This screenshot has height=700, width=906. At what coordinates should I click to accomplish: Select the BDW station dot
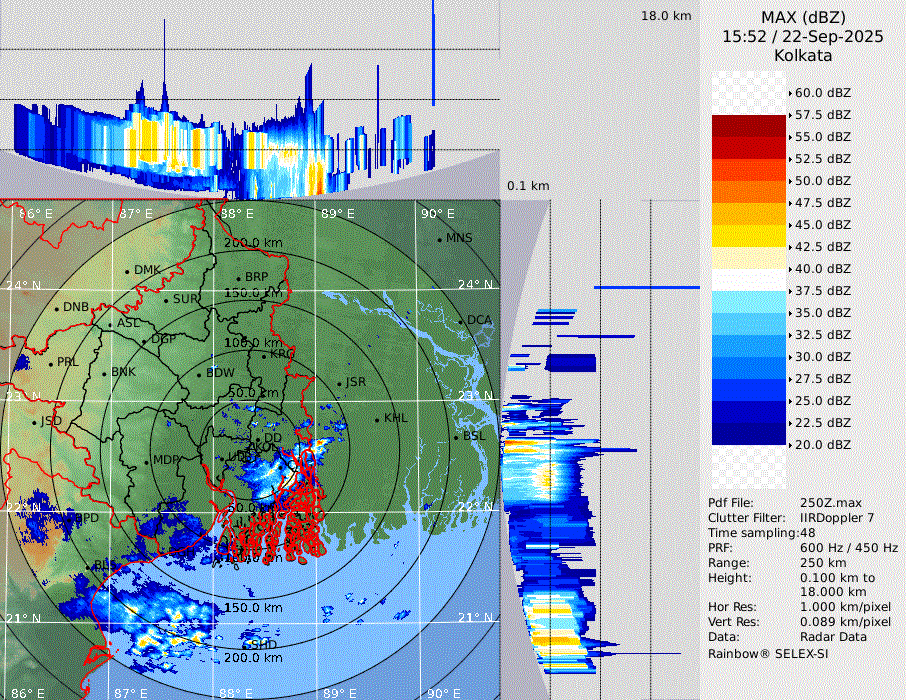pyautogui.click(x=199, y=374)
